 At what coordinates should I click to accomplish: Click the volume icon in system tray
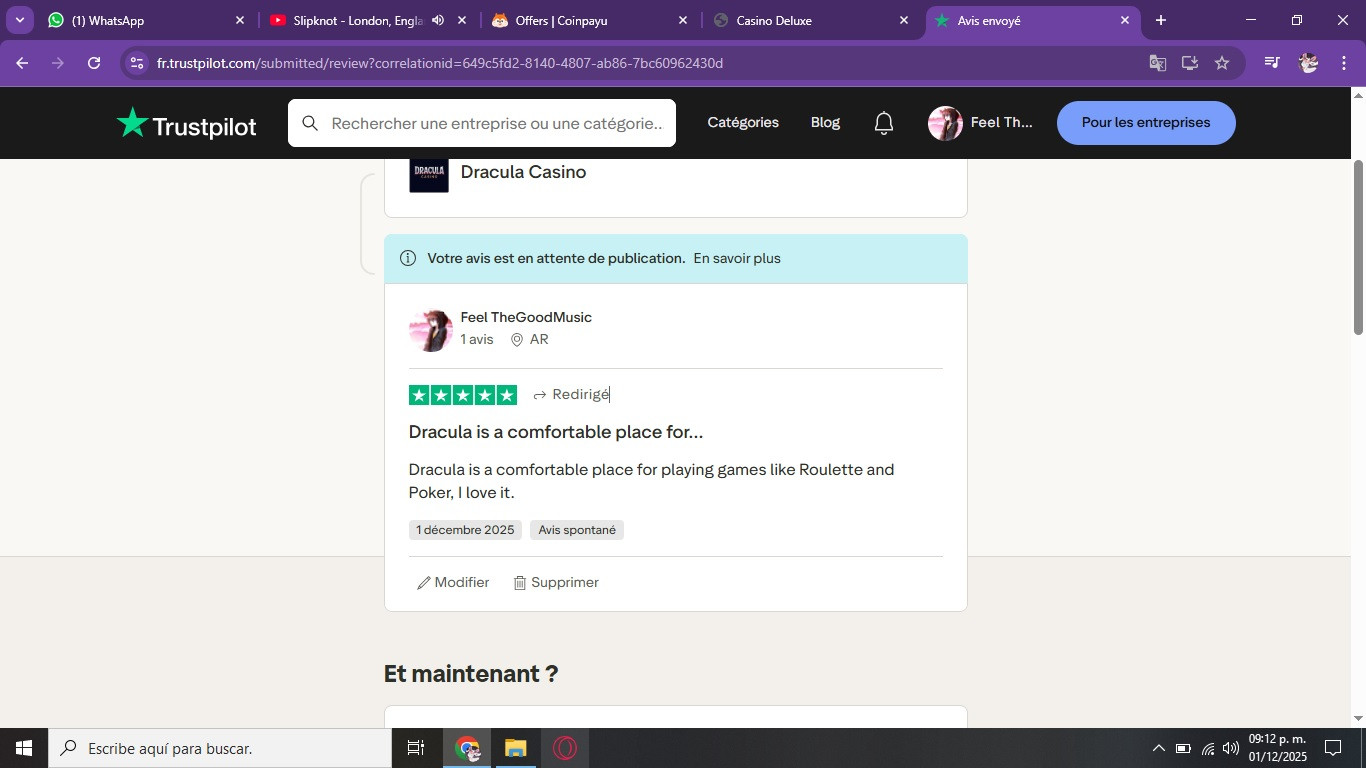pos(1231,748)
